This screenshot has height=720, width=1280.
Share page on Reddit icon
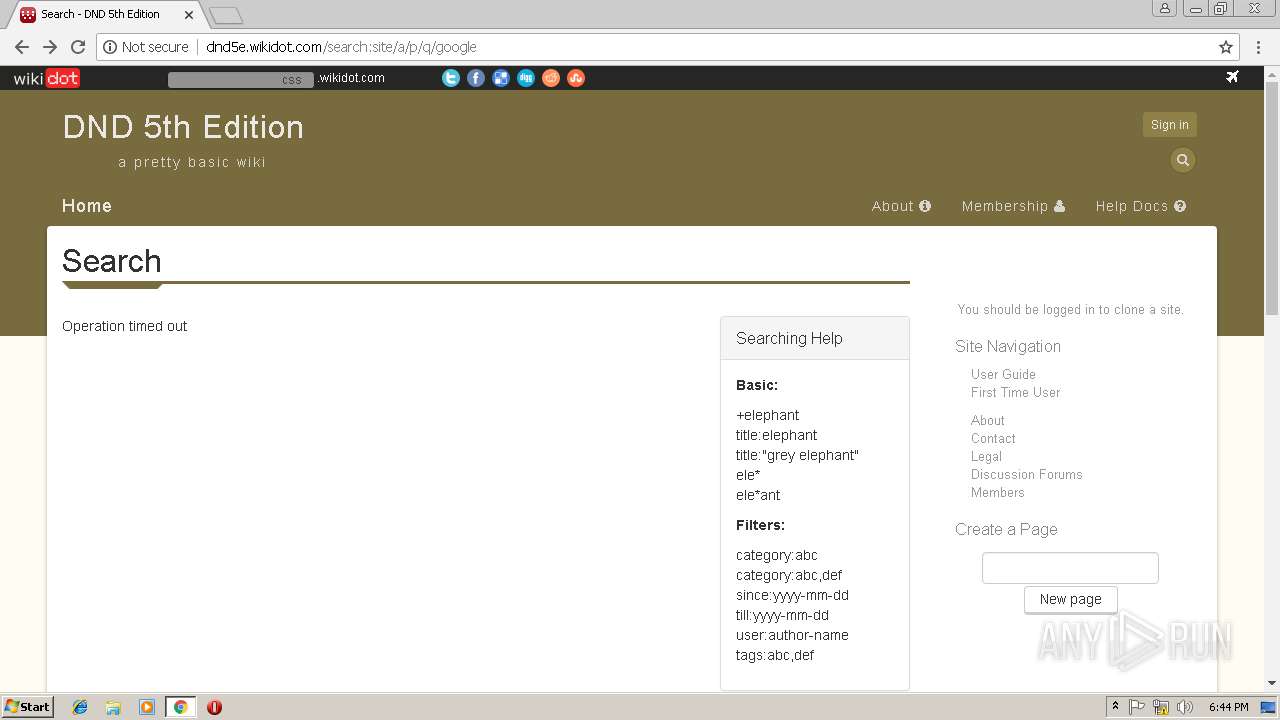click(x=551, y=78)
